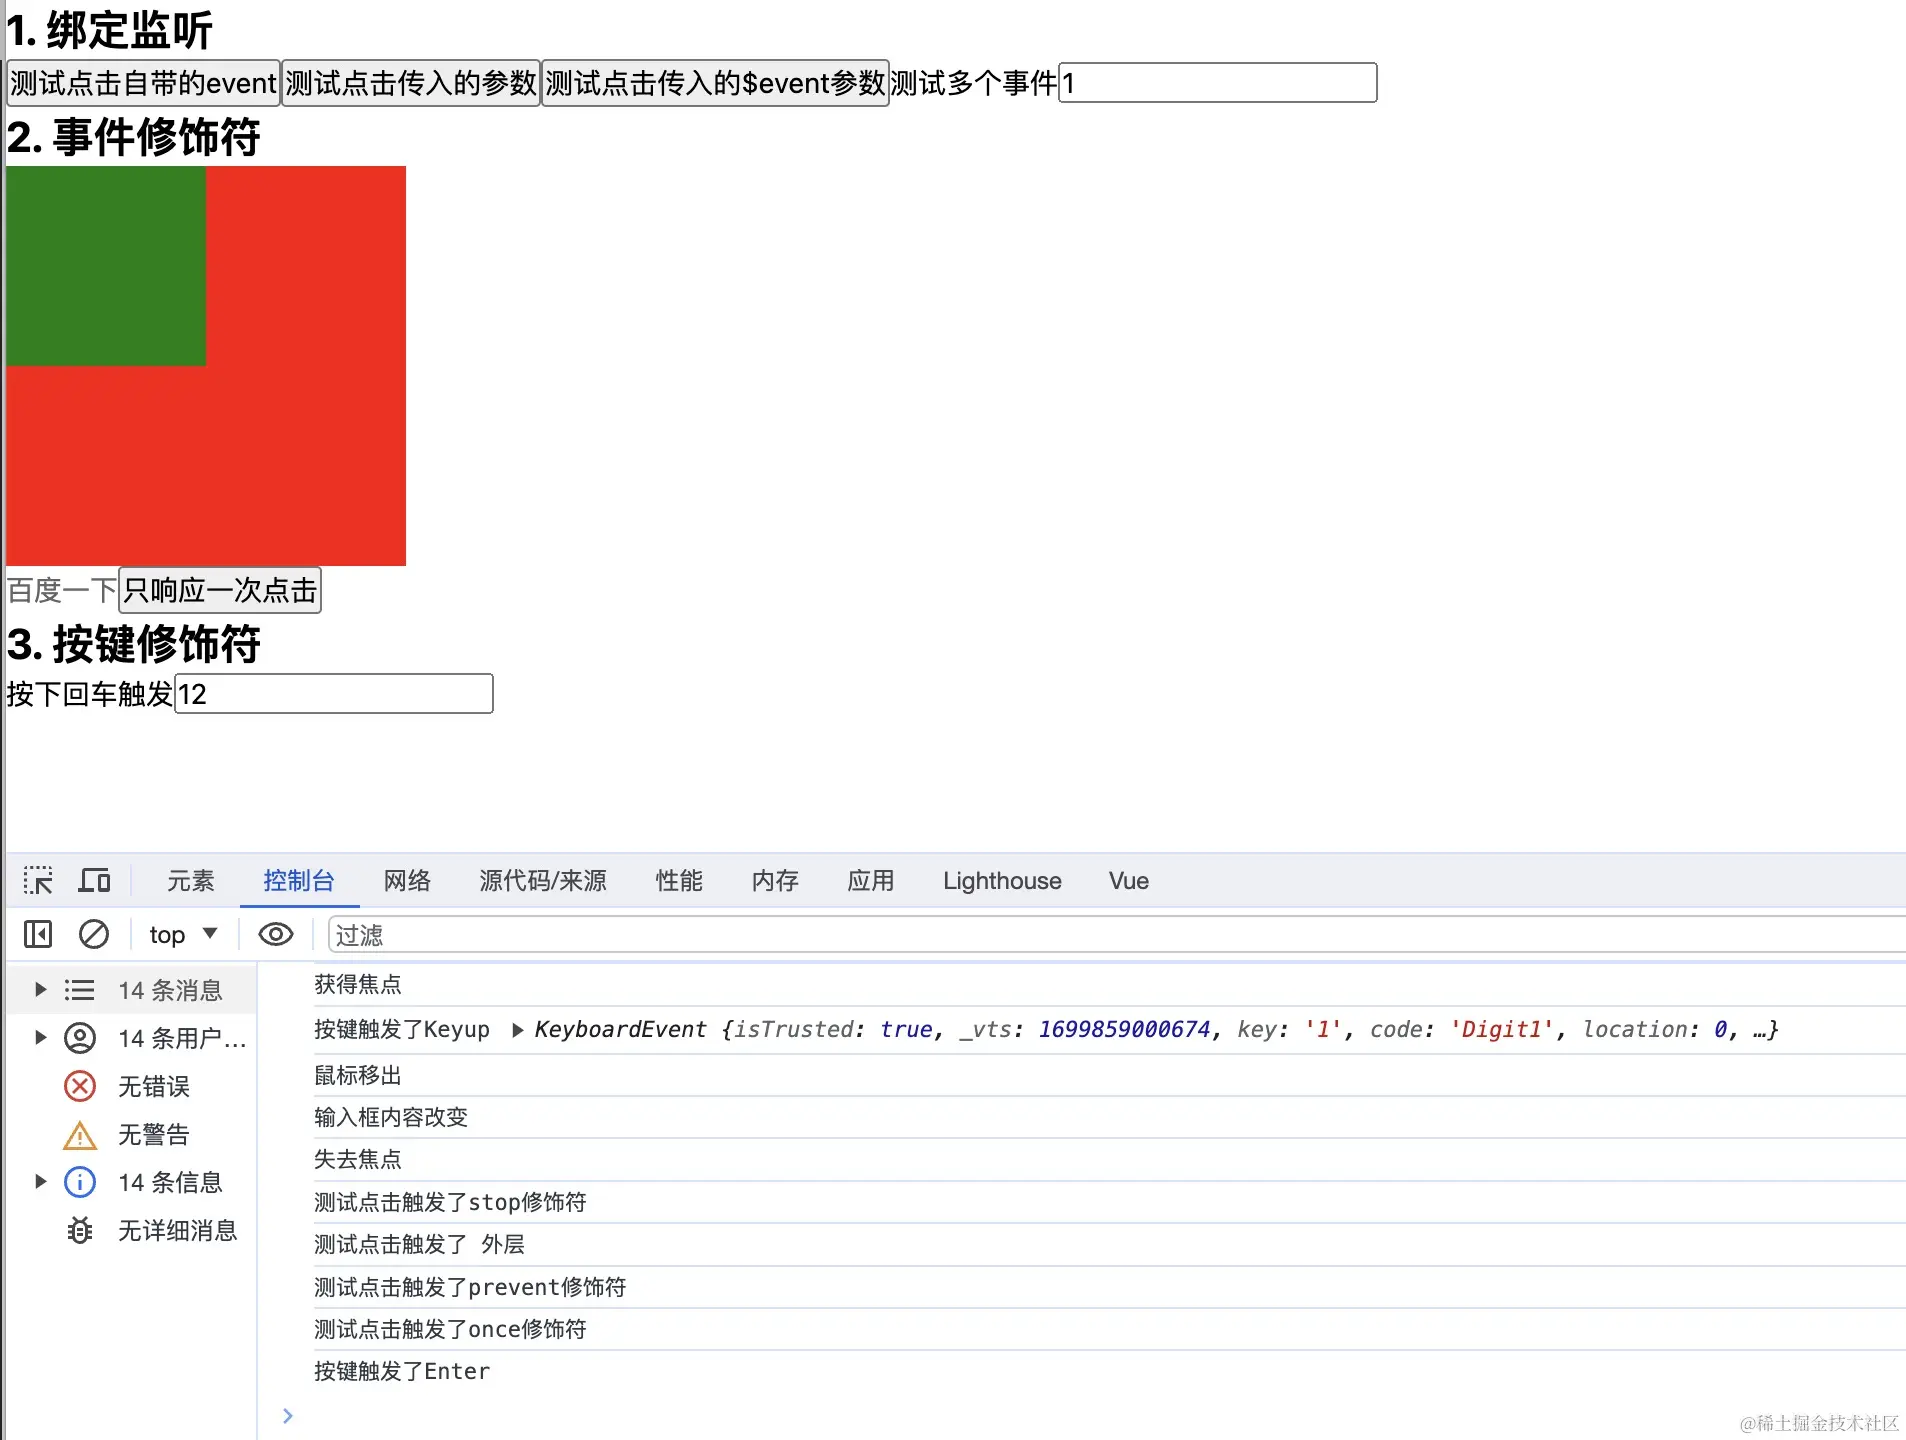Click the 获得焦点 console message
This screenshot has width=1906, height=1440.
(x=357, y=985)
